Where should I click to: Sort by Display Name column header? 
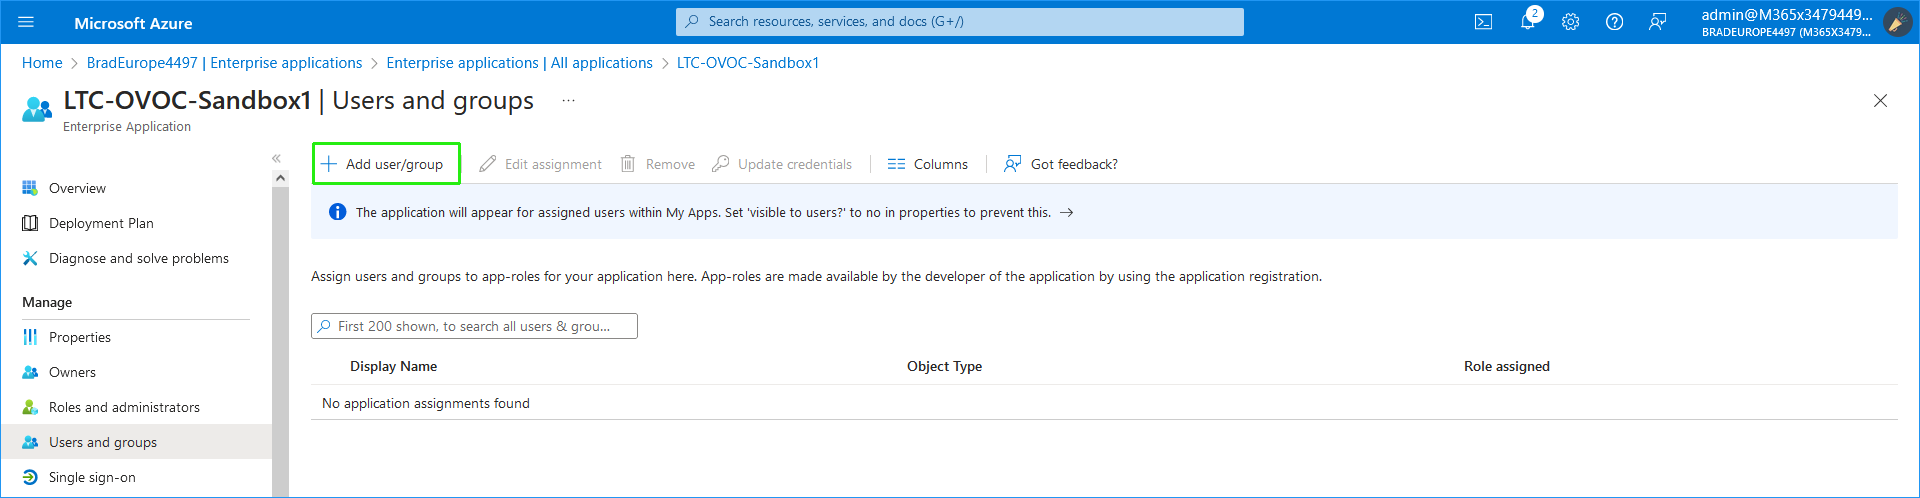393,366
